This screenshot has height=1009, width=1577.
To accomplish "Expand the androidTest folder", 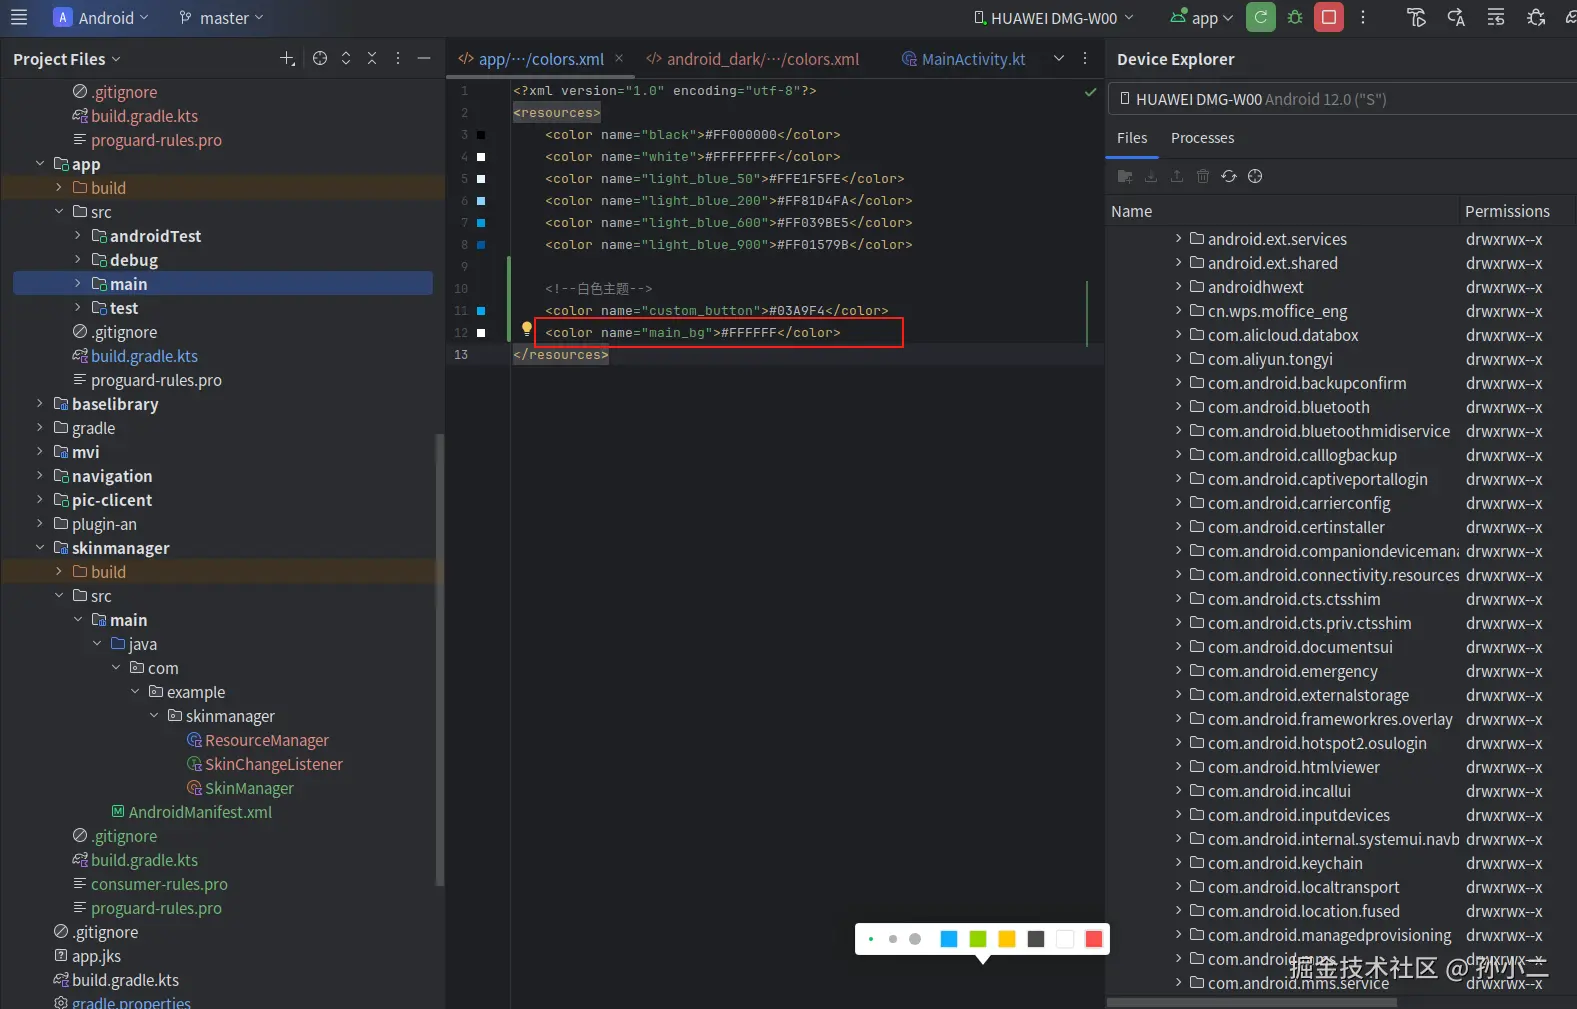I will 78,235.
